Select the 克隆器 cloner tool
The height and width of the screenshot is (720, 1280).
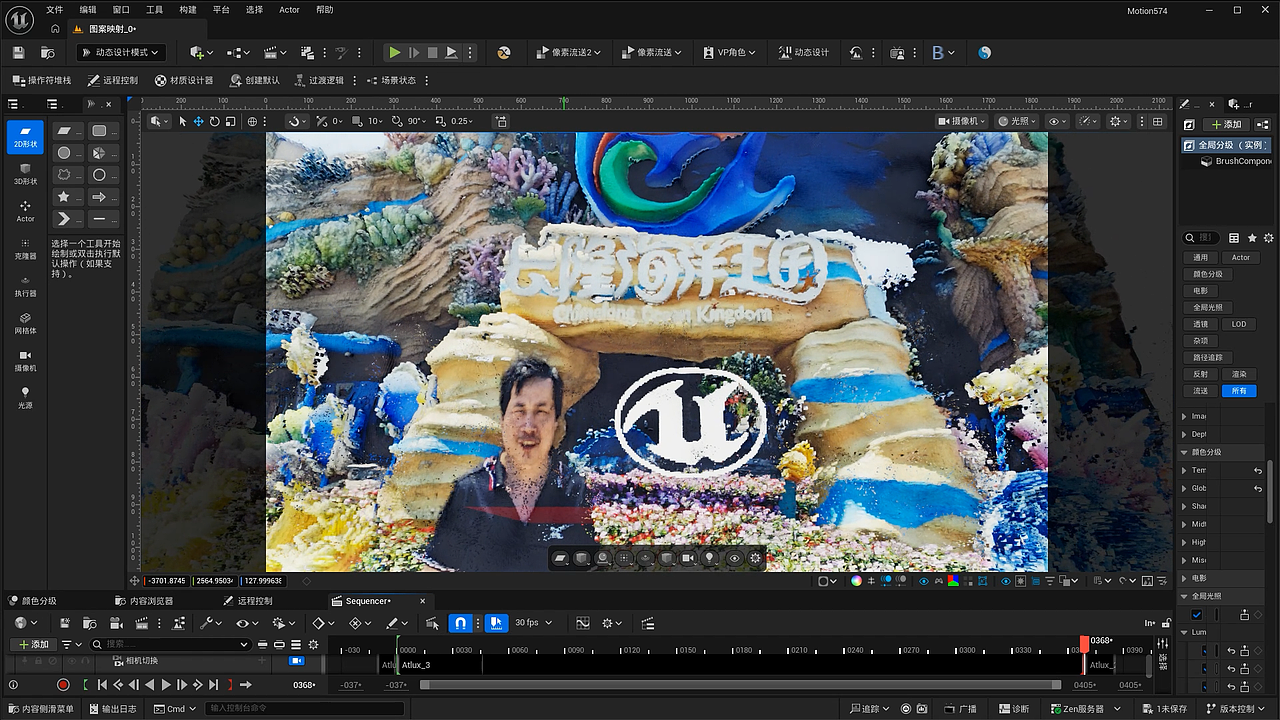(x=25, y=248)
